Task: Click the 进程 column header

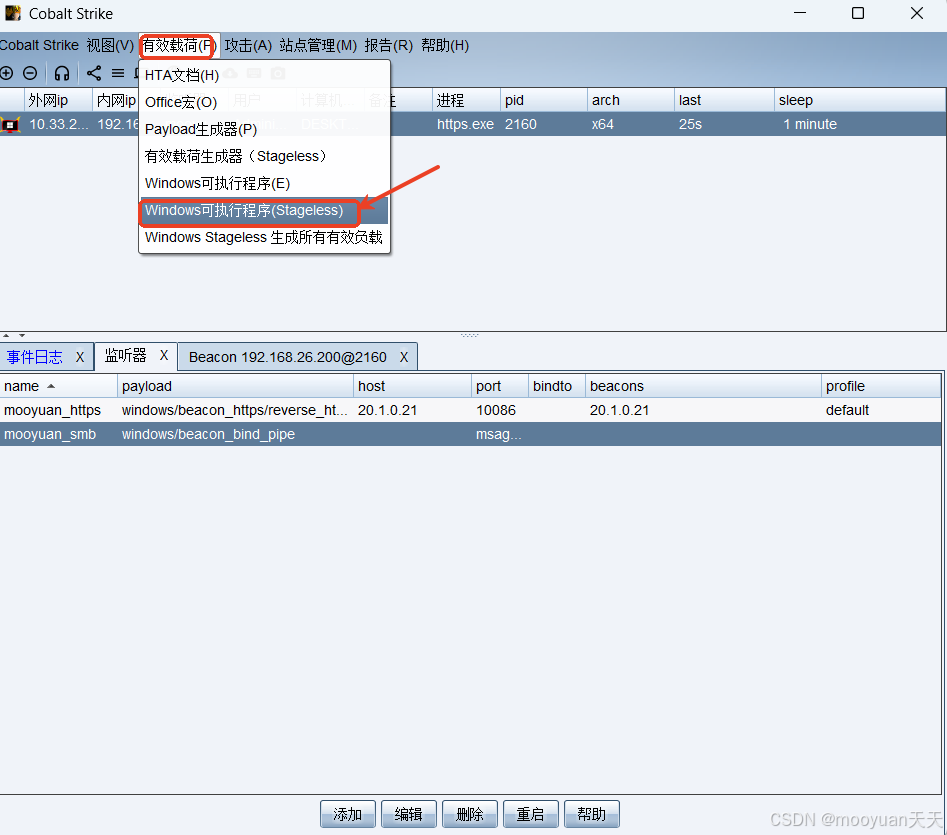Action: pyautogui.click(x=466, y=100)
